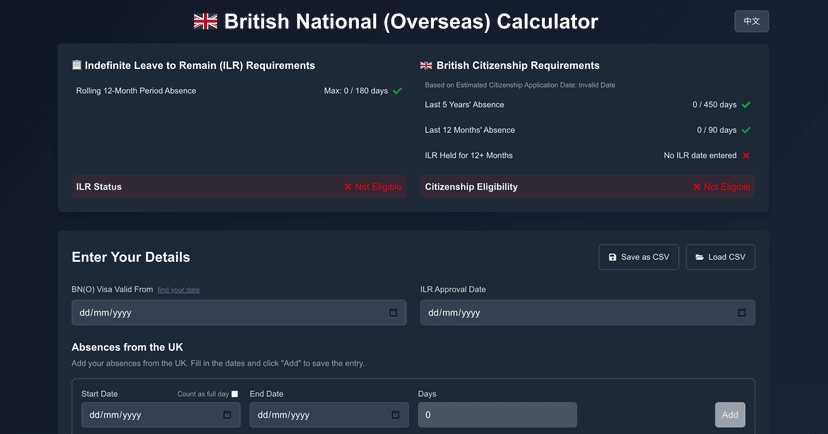Image resolution: width=828 pixels, height=434 pixels.
Task: Click the 'Enter Your Details' heading
Action: (x=131, y=257)
